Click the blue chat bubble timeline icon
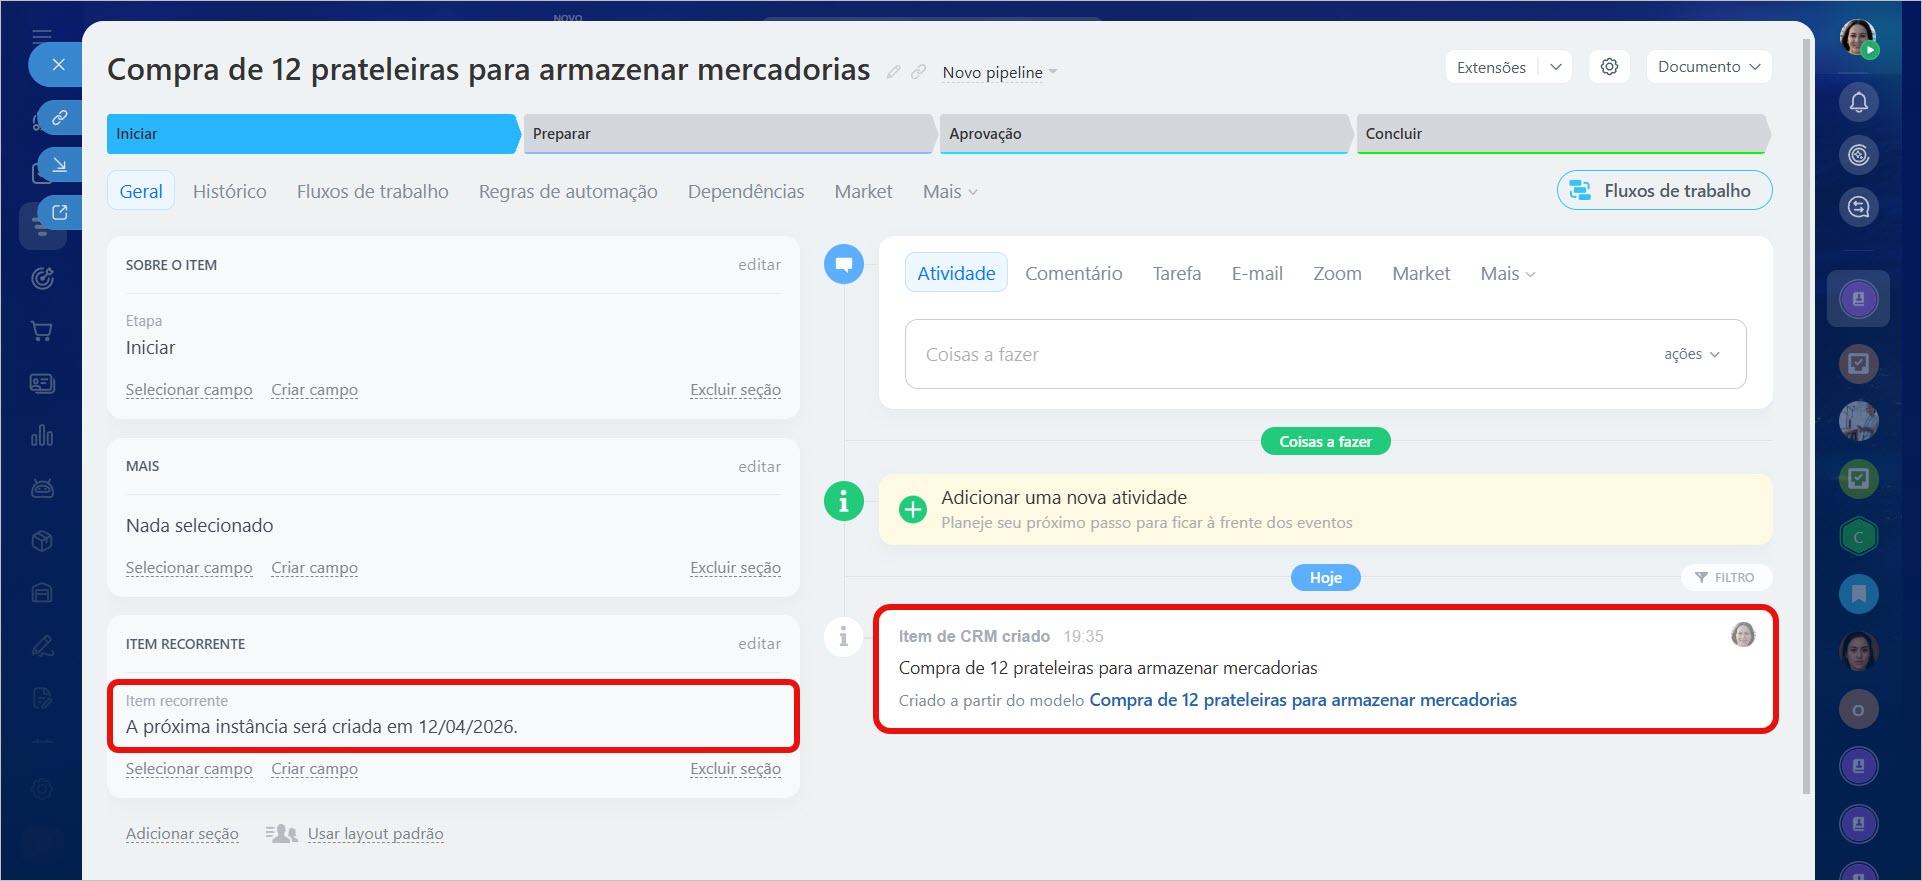Image resolution: width=1922 pixels, height=881 pixels. (x=843, y=265)
